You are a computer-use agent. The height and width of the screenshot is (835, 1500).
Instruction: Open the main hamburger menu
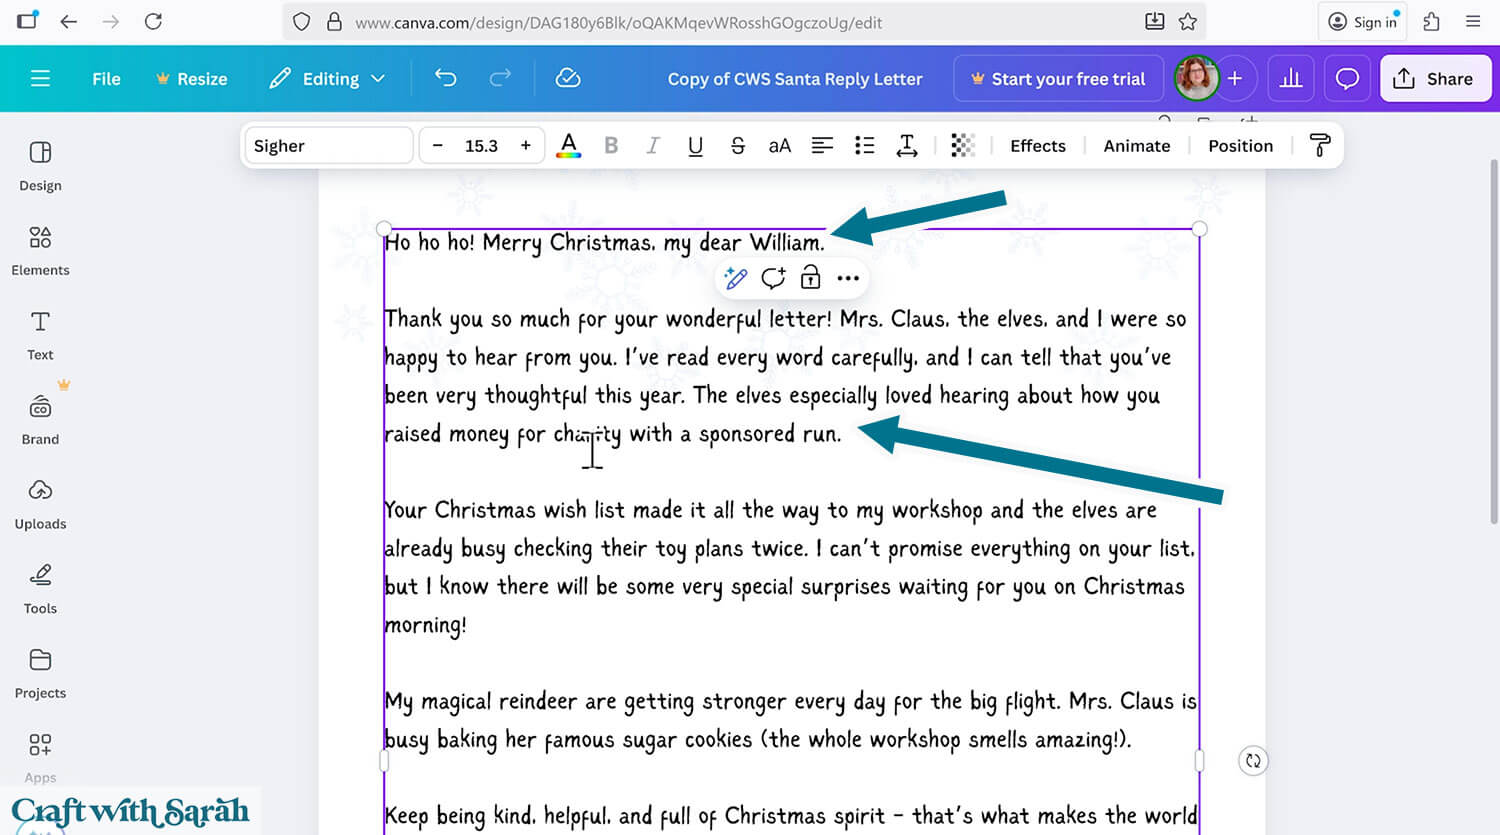[x=40, y=78]
